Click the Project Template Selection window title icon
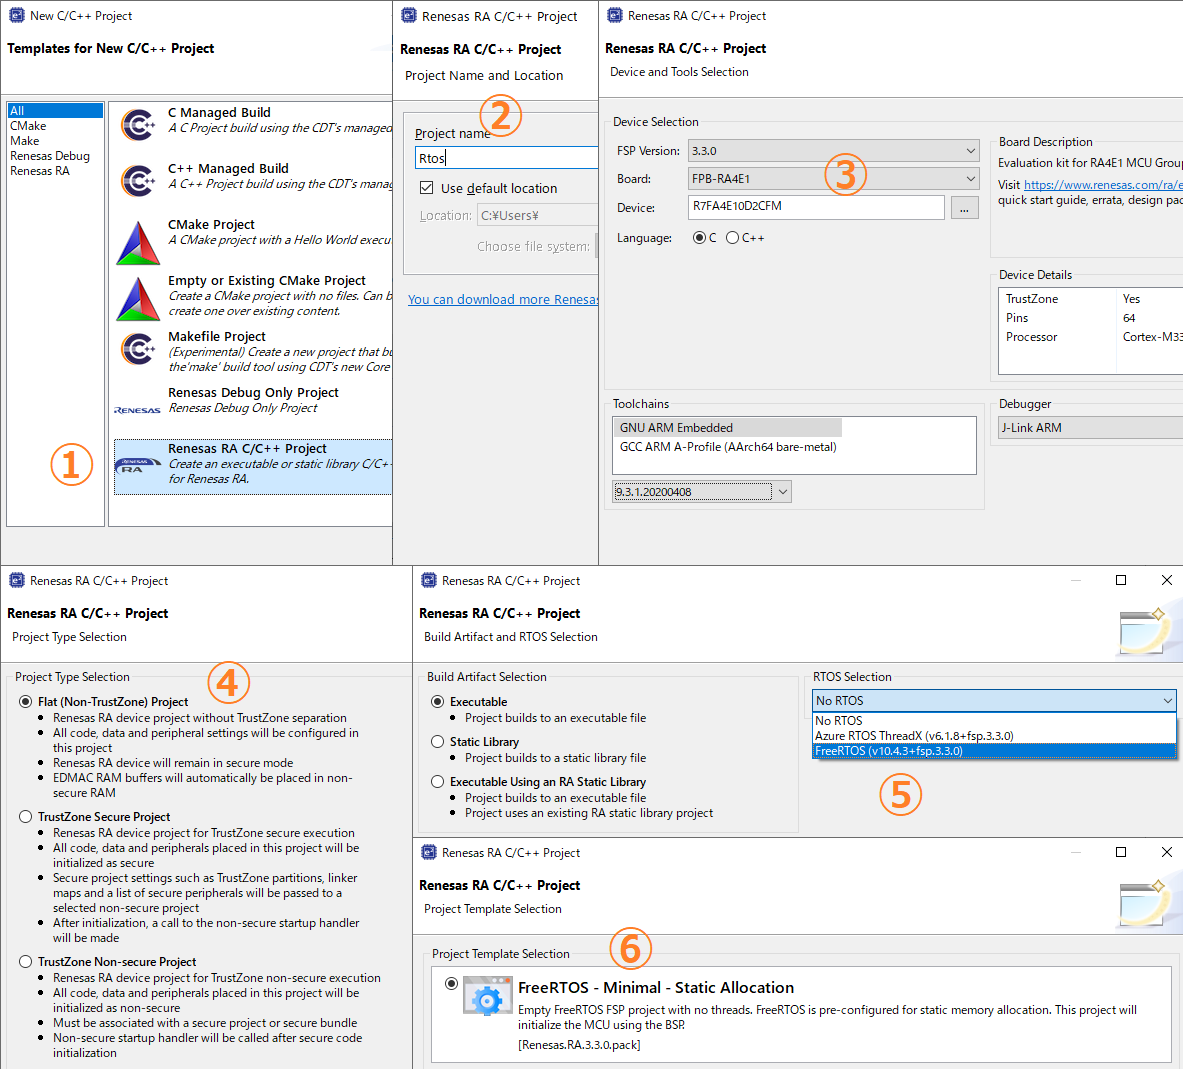 click(429, 852)
